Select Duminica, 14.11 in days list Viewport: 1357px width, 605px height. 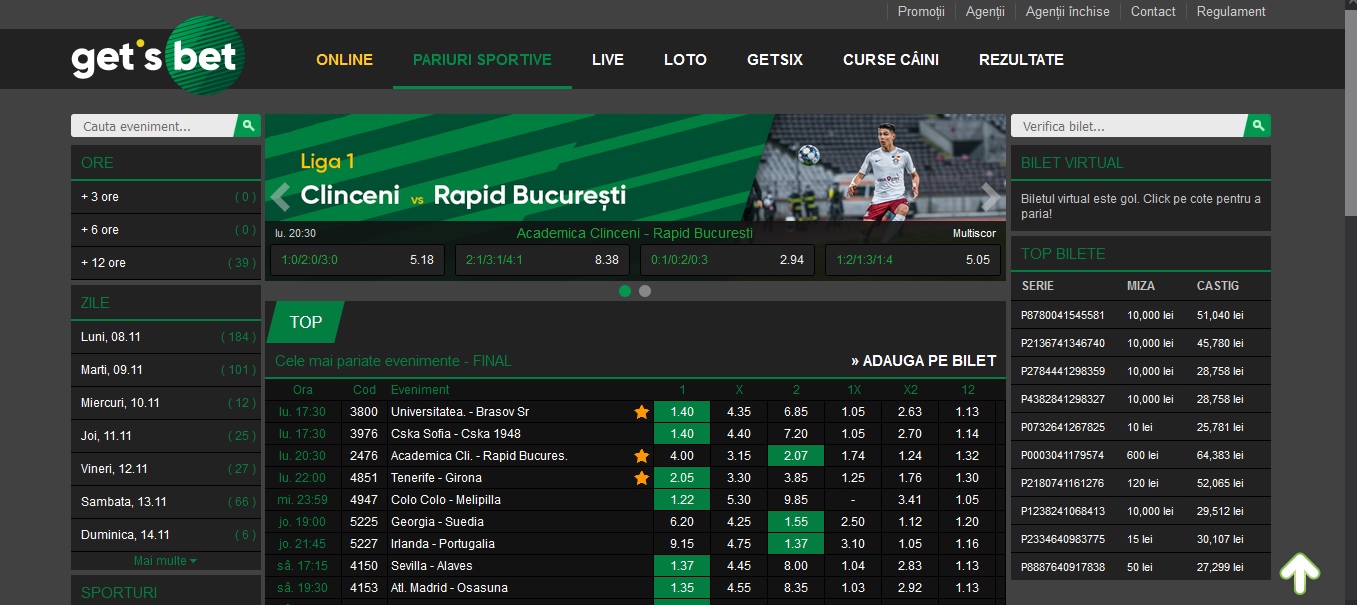(x=166, y=535)
